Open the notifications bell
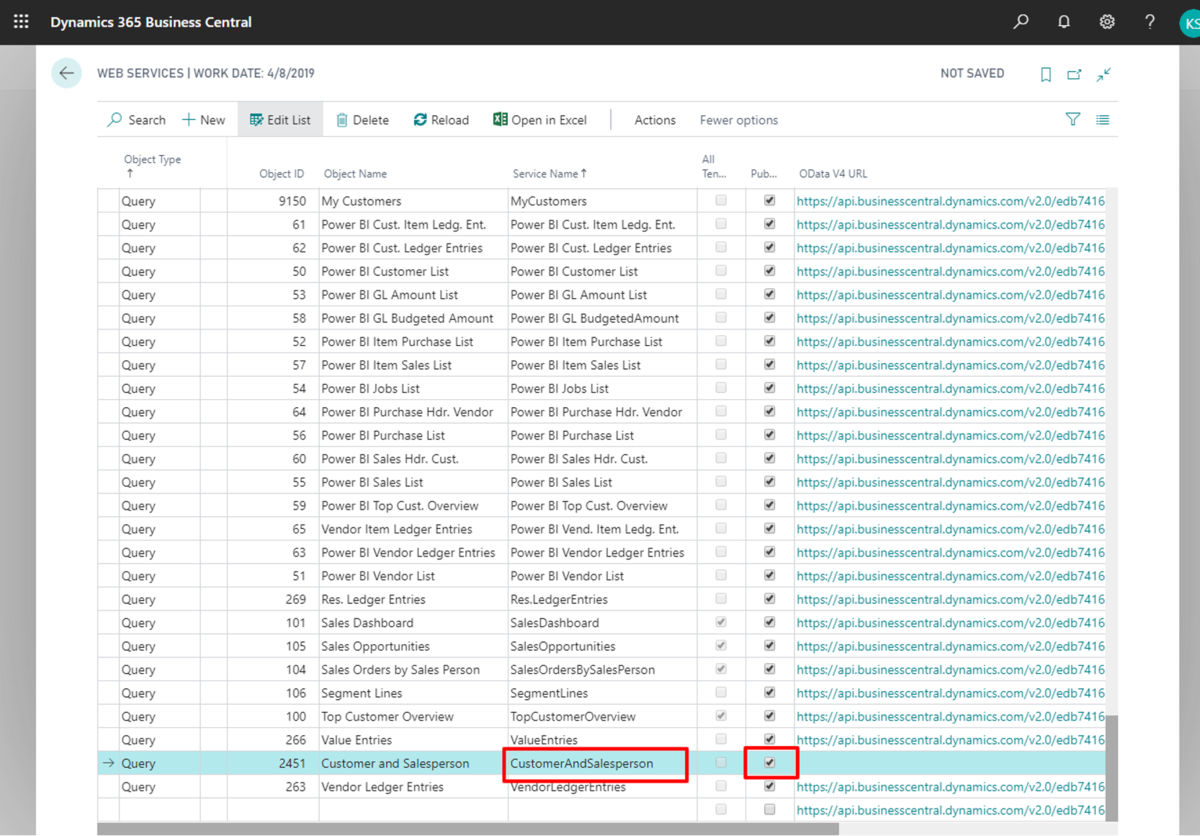 [x=1064, y=21]
